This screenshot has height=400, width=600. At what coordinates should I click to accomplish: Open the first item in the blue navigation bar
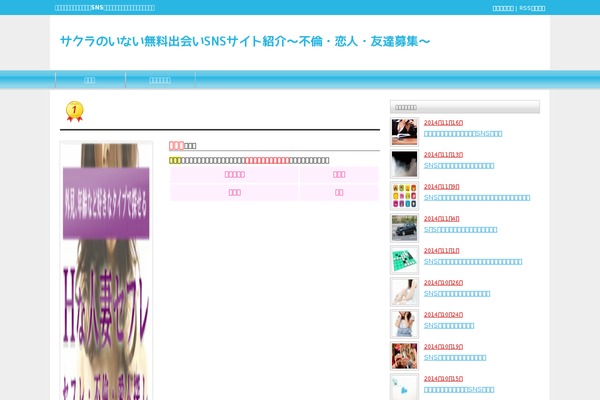tap(90, 80)
